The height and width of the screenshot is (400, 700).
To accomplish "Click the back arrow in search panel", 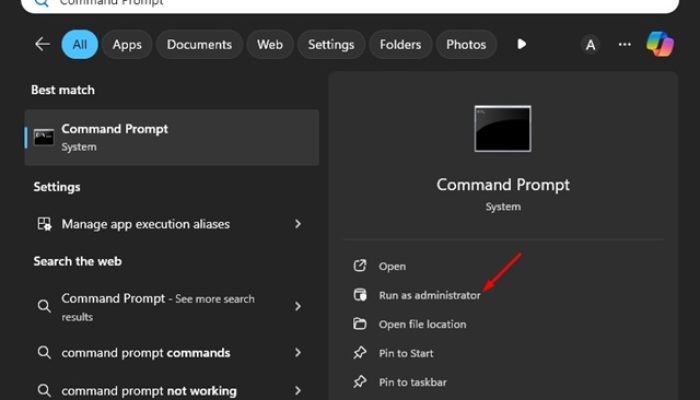I will click(x=42, y=44).
